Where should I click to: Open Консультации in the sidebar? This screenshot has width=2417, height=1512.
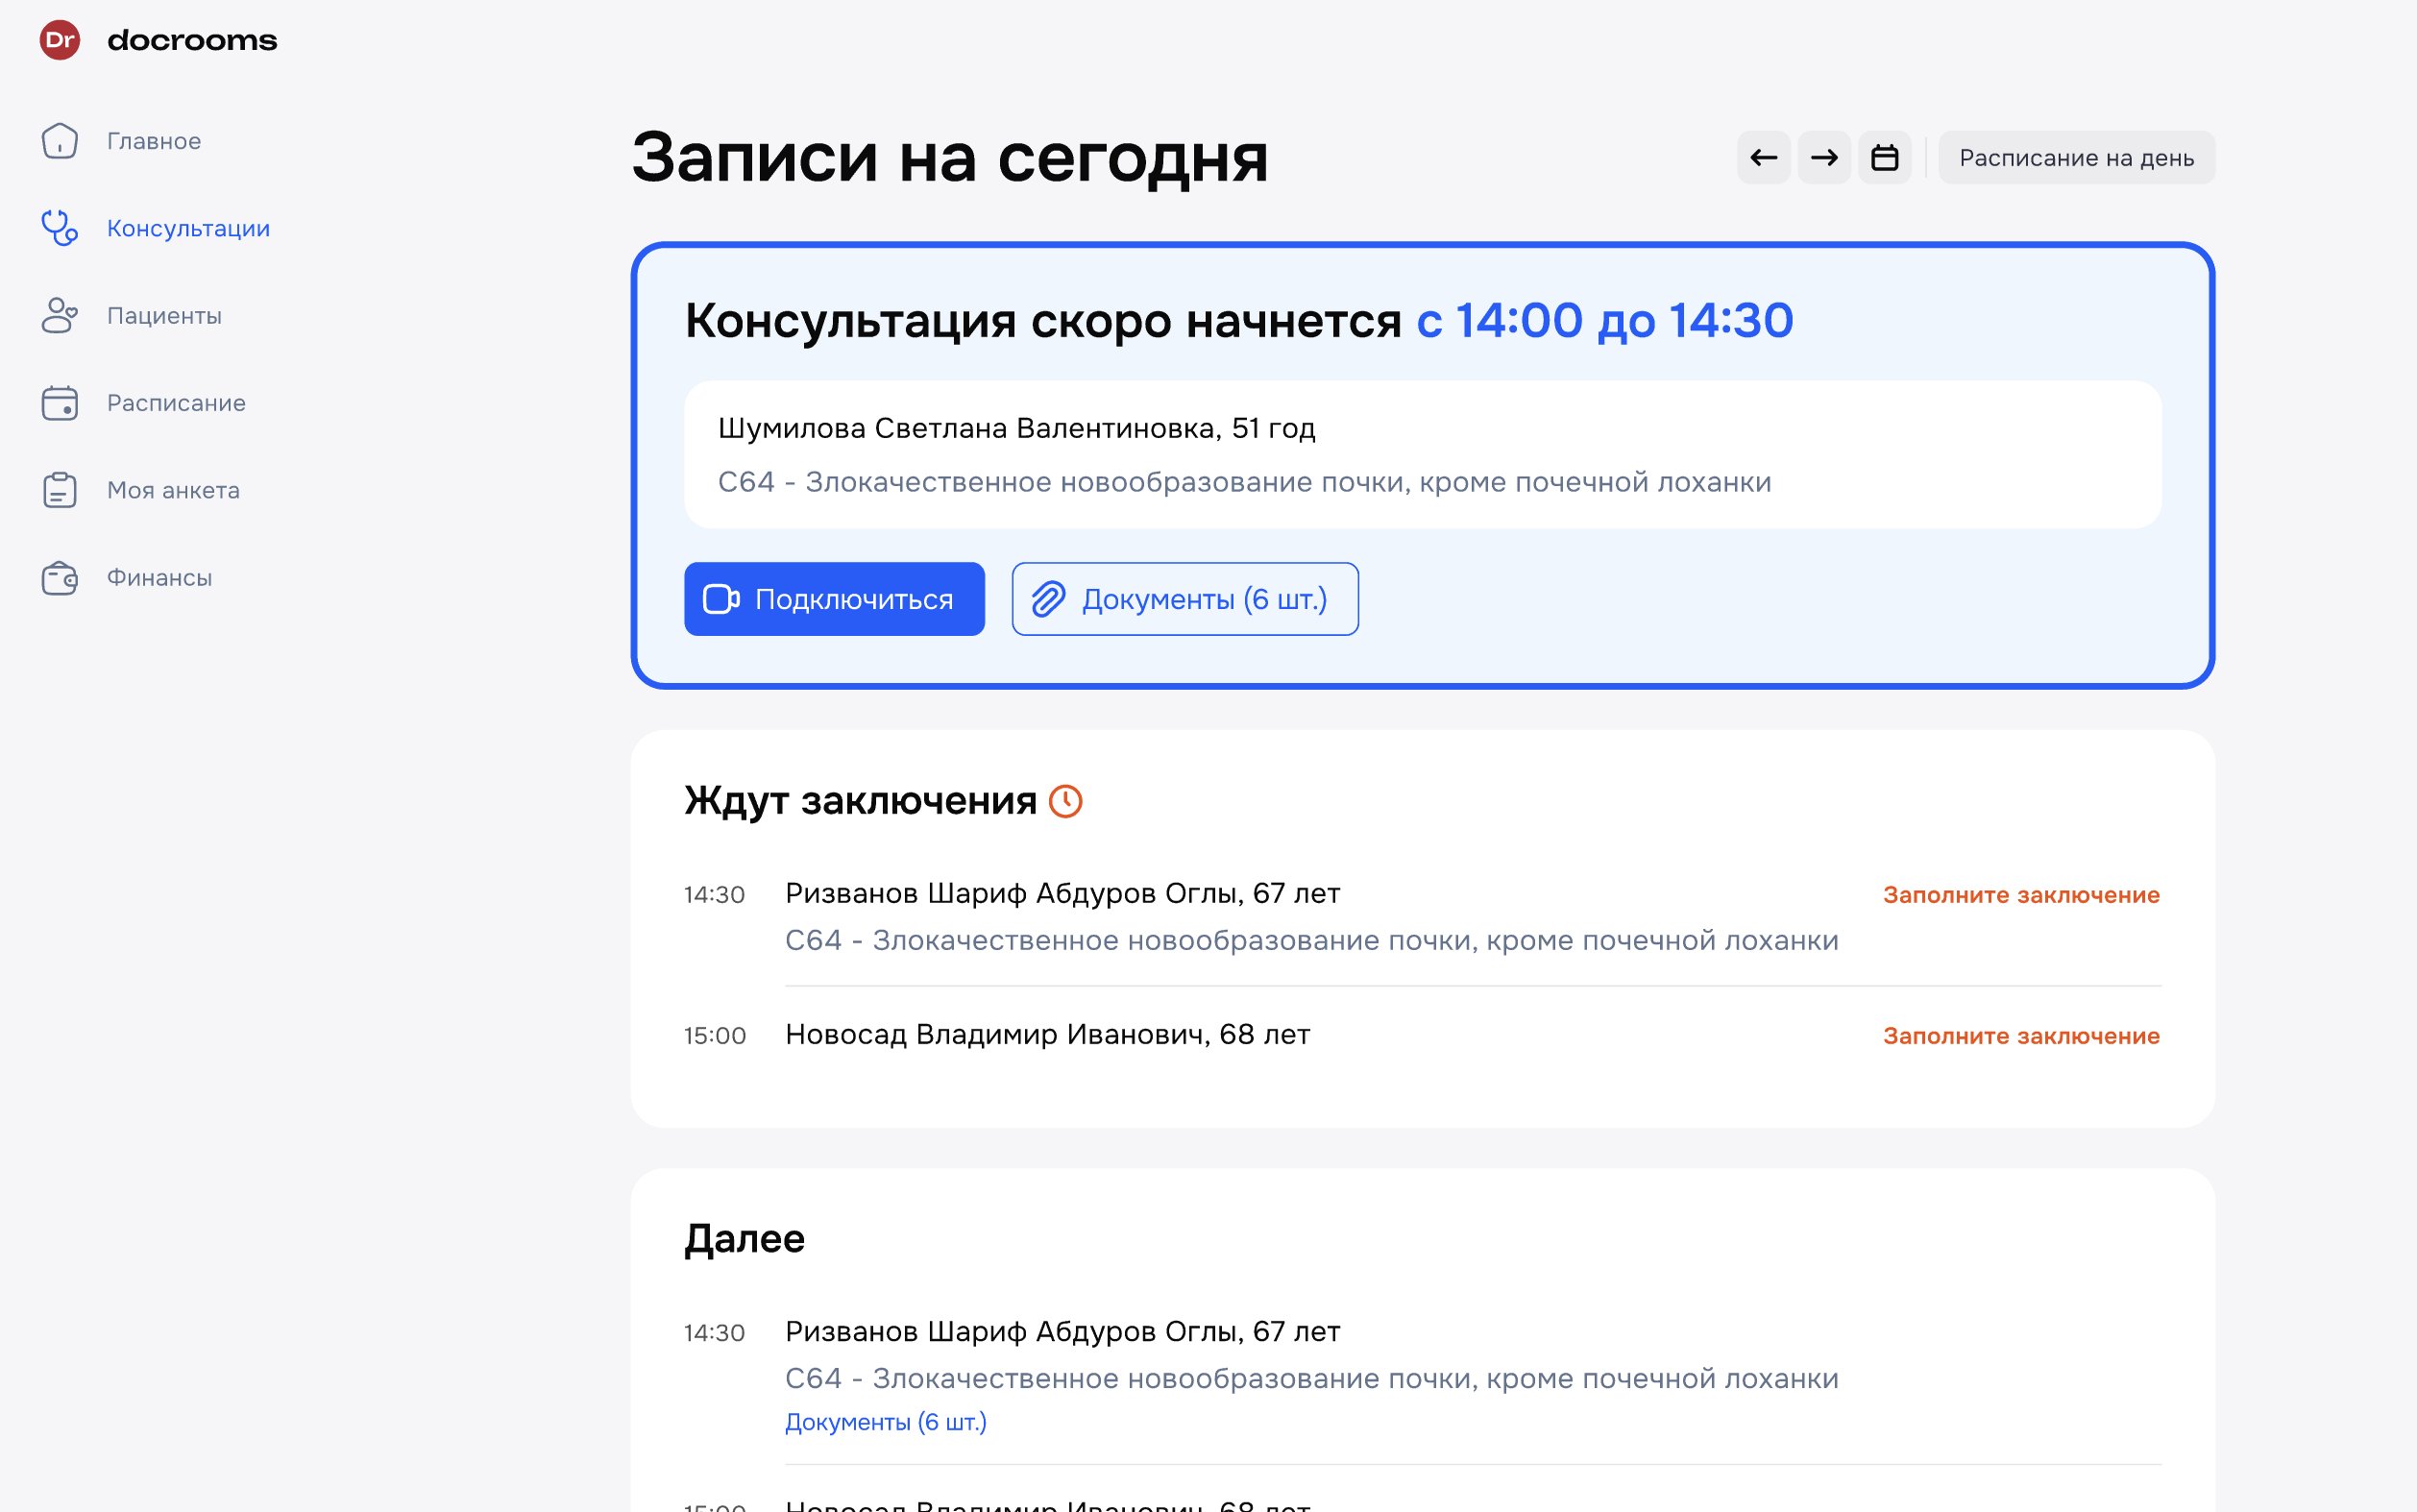click(188, 229)
